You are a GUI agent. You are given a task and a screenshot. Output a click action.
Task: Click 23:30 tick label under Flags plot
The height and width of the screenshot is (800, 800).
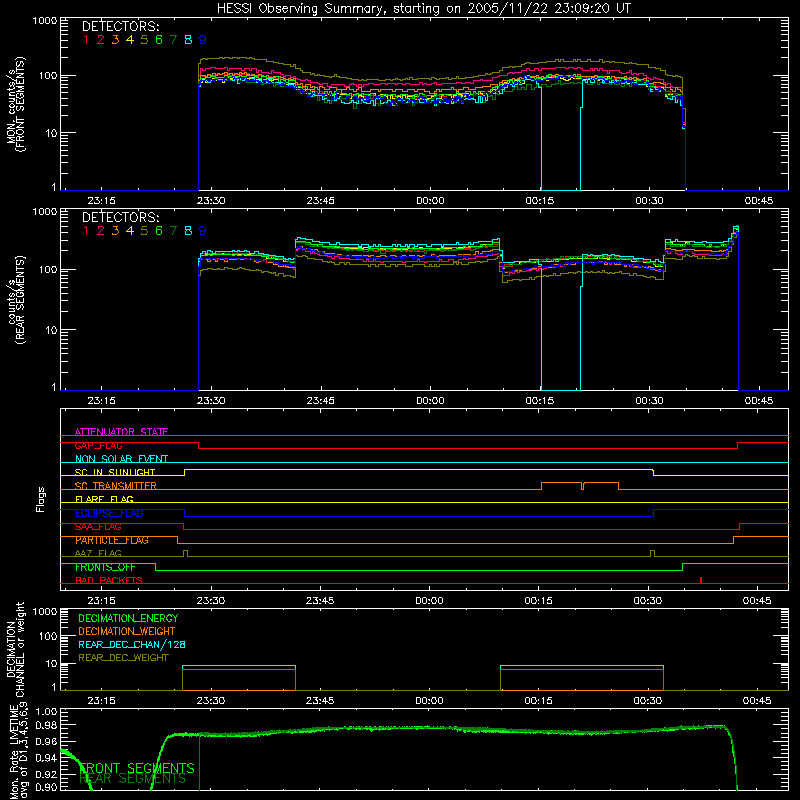pyautogui.click(x=211, y=601)
